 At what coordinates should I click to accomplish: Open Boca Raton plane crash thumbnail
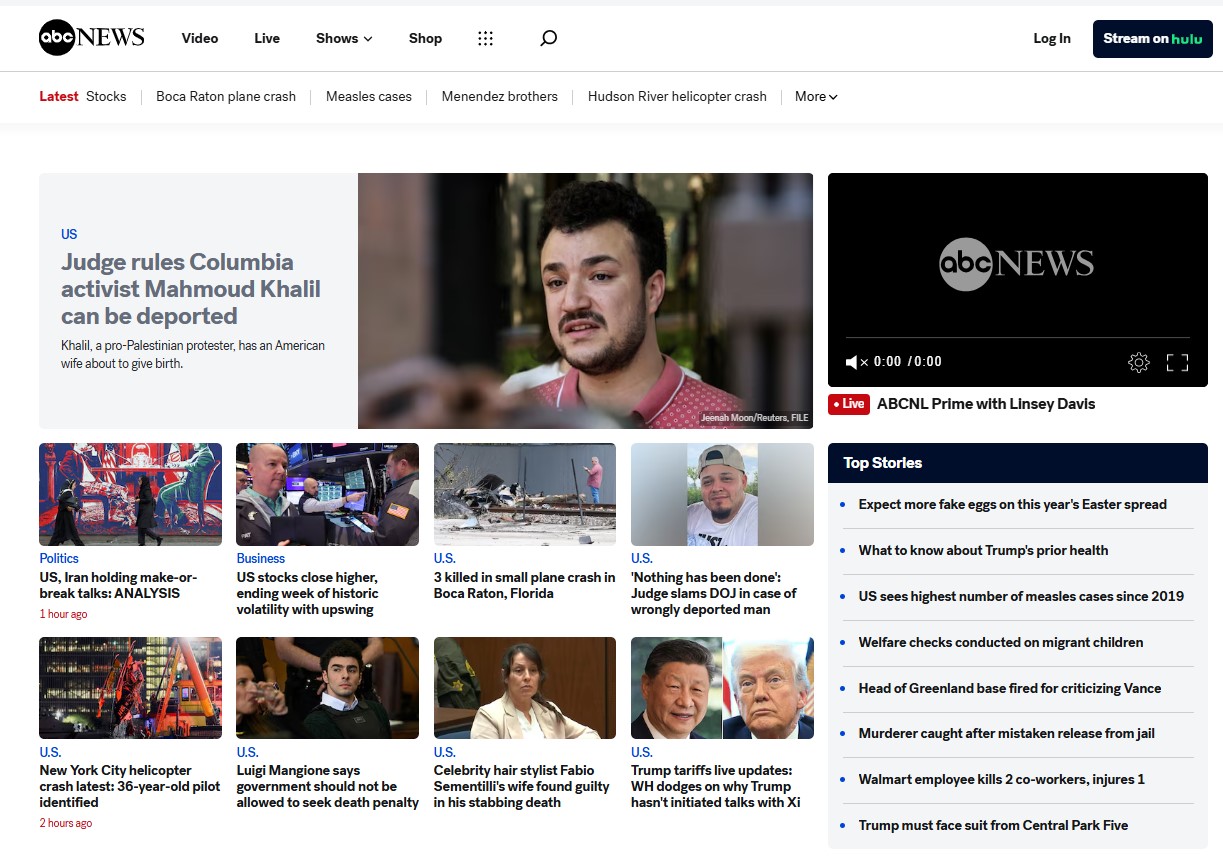pyautogui.click(x=525, y=494)
